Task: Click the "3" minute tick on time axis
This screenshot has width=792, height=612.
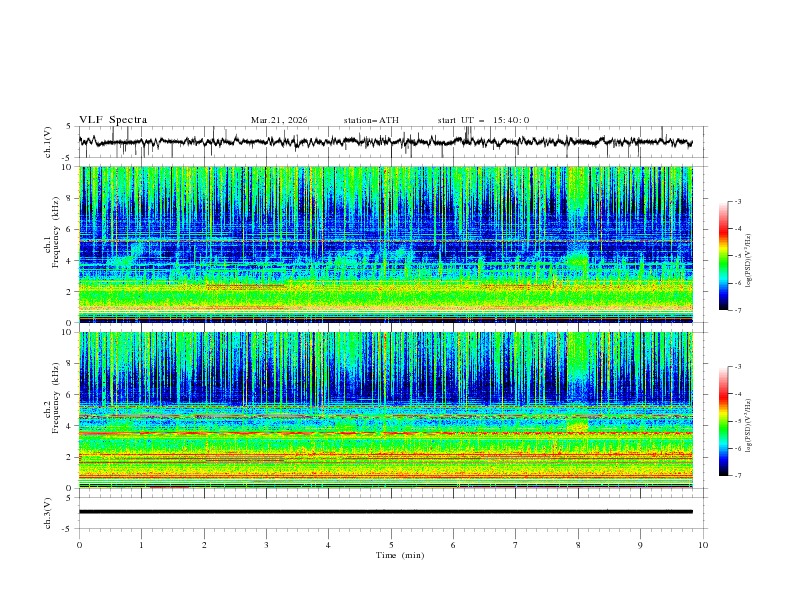Action: click(x=266, y=545)
